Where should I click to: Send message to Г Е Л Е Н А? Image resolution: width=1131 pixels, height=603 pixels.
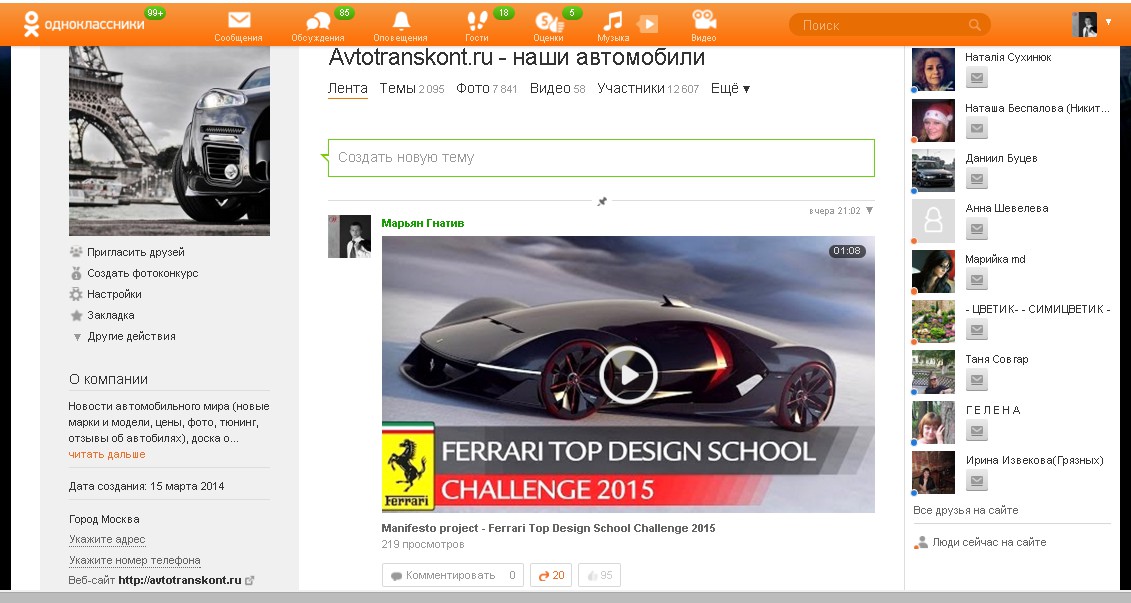[977, 431]
